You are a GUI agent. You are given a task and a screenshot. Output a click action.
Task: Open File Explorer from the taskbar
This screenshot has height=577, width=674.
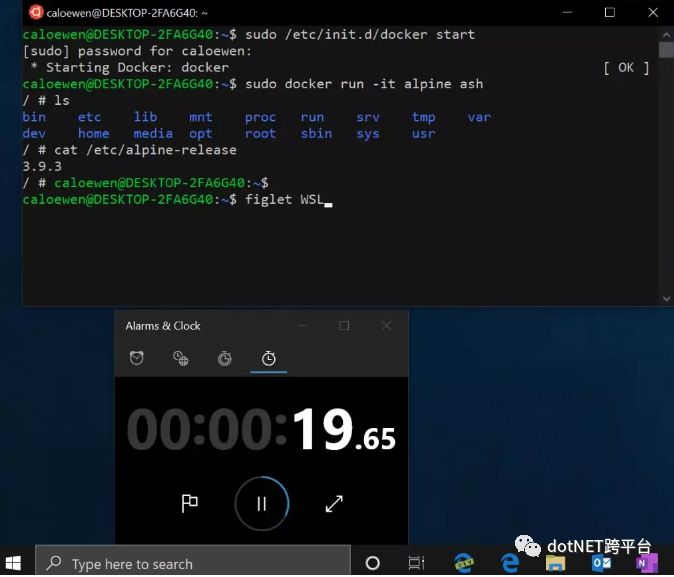coord(555,563)
